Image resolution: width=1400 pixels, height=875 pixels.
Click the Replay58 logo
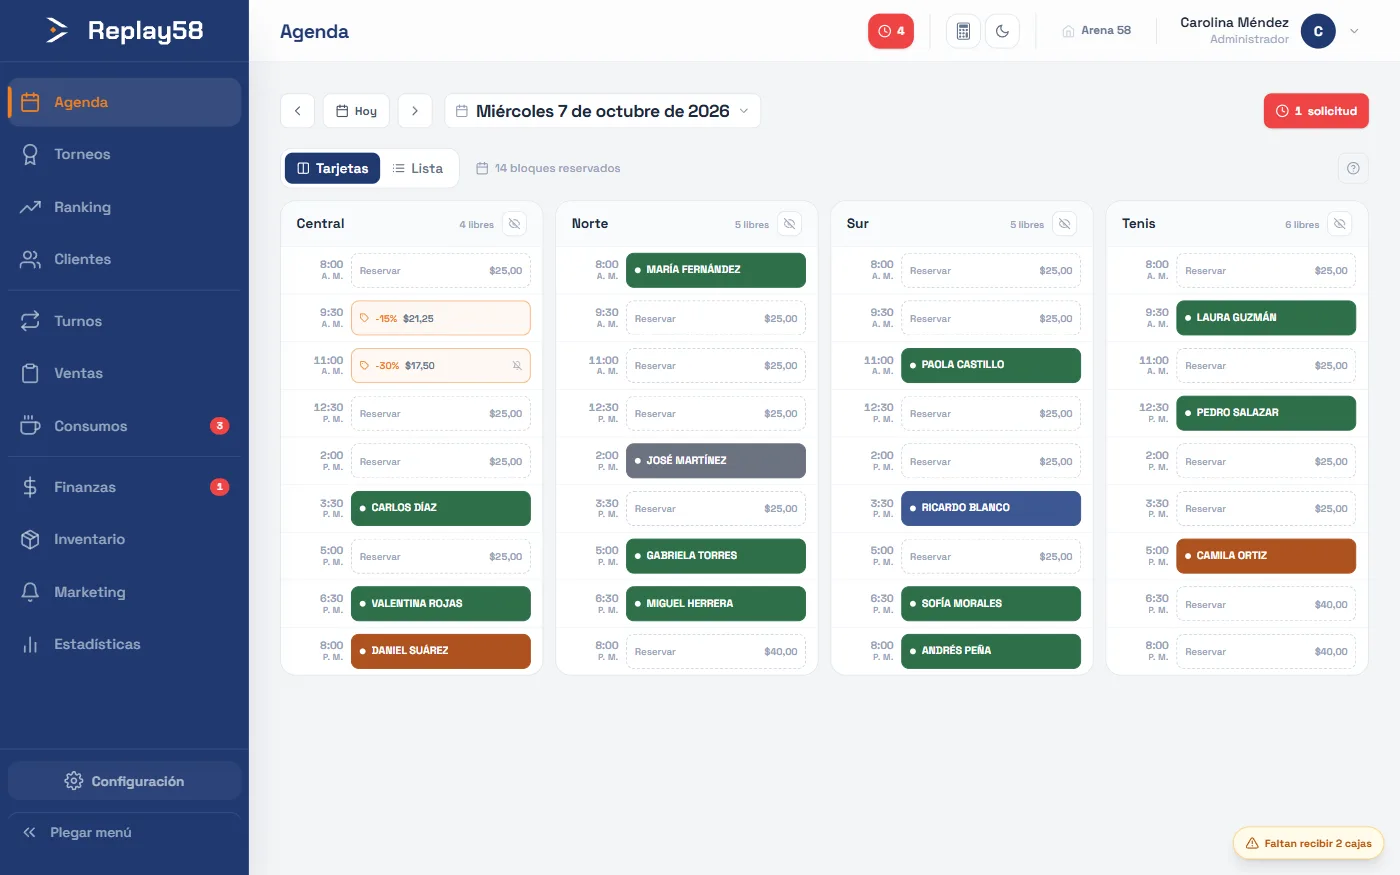[x=125, y=31]
